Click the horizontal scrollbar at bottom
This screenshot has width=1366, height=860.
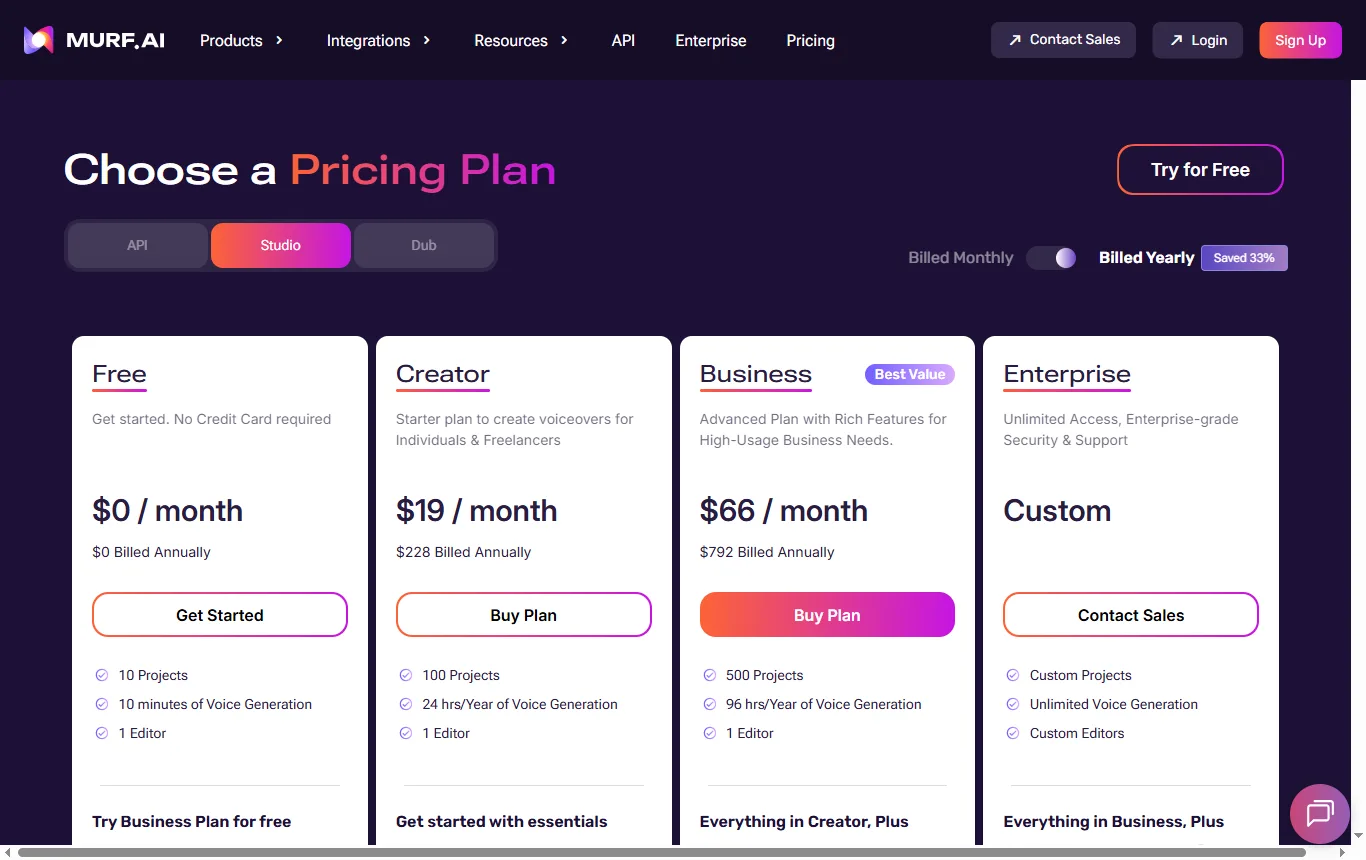pos(662,853)
